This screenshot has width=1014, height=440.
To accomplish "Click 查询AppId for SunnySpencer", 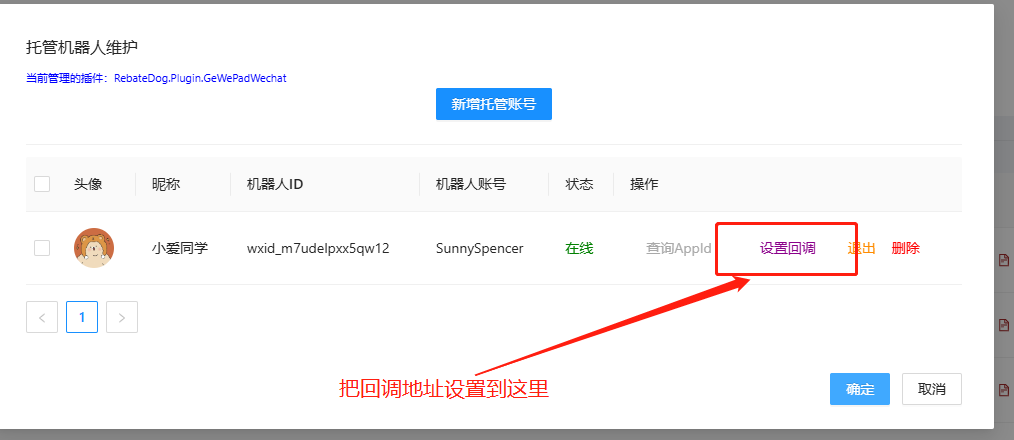I will (x=678, y=248).
